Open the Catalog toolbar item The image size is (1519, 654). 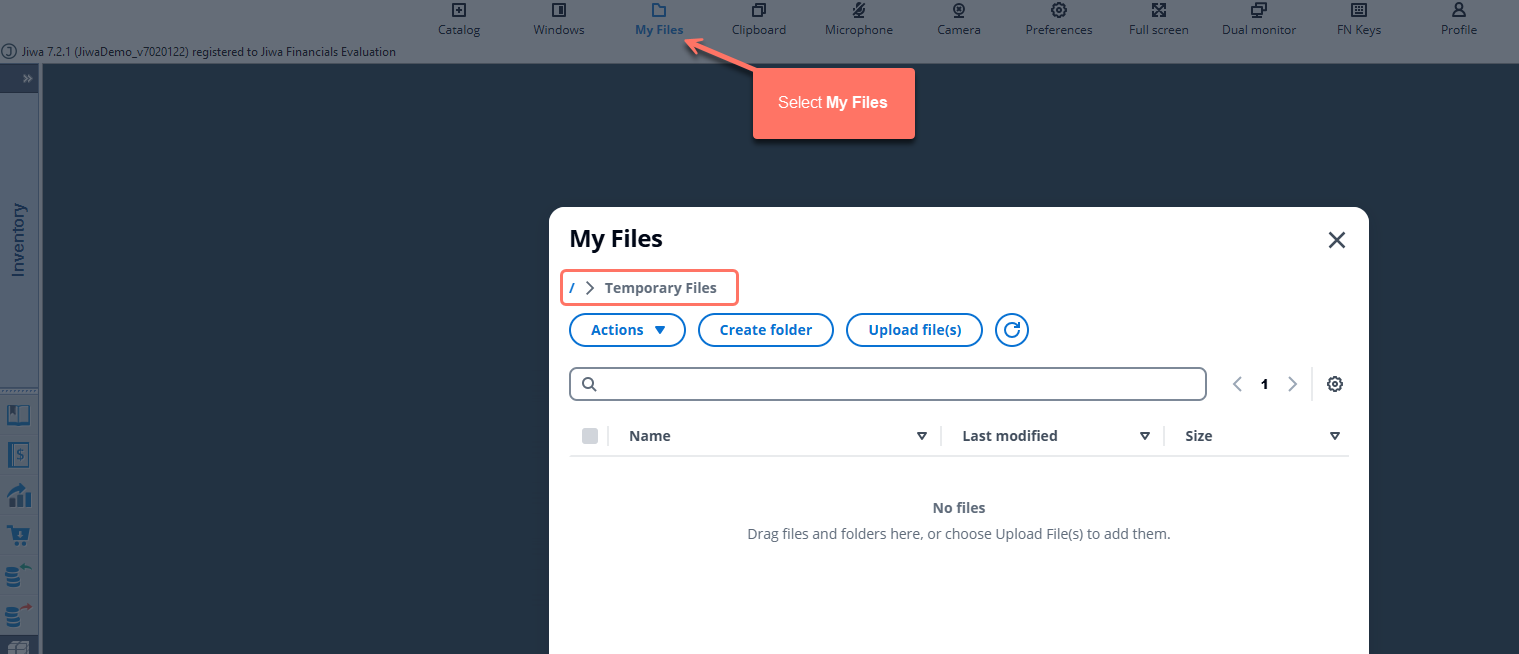pyautogui.click(x=459, y=19)
